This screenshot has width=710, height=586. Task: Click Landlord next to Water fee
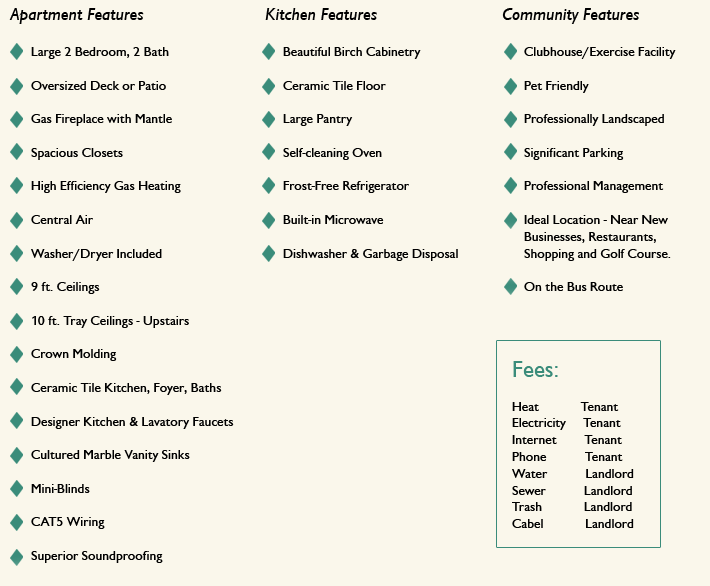click(609, 474)
